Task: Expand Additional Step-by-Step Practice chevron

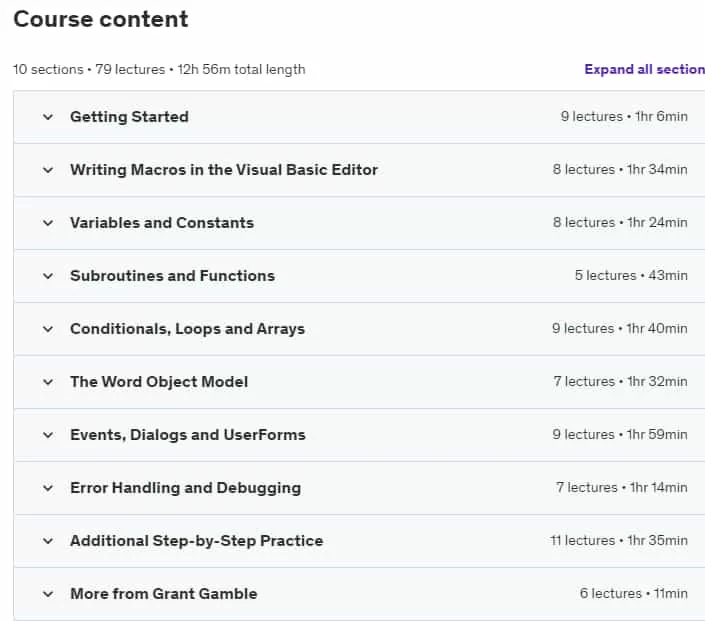Action: [x=48, y=541]
